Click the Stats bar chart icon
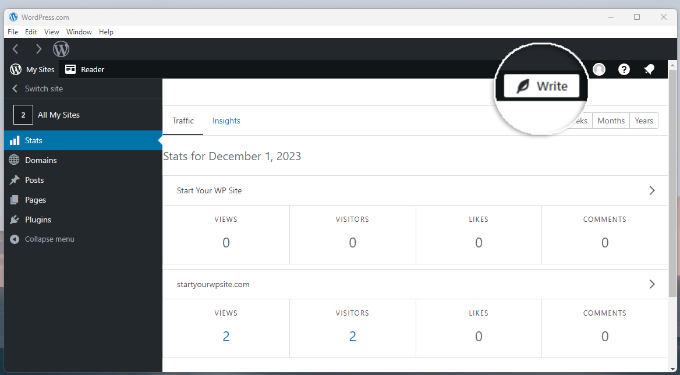Viewport: 680px width, 375px height. pos(15,140)
